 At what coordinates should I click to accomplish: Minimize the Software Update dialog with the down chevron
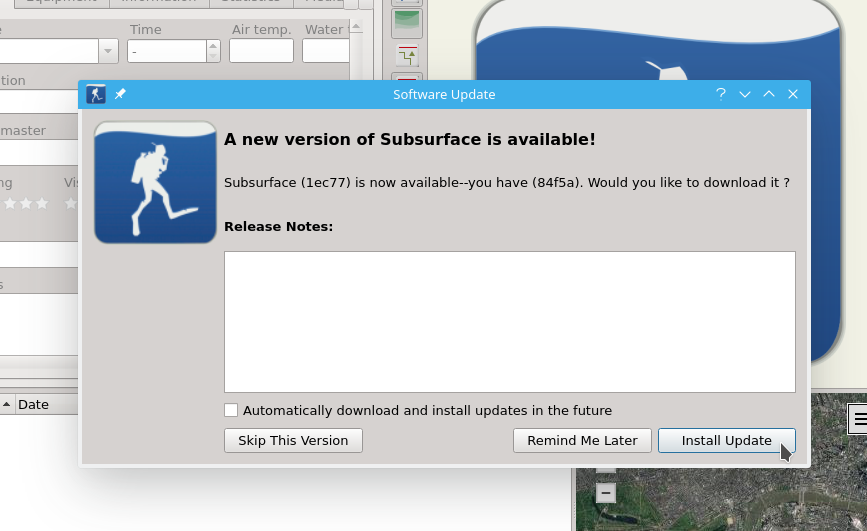(x=745, y=94)
